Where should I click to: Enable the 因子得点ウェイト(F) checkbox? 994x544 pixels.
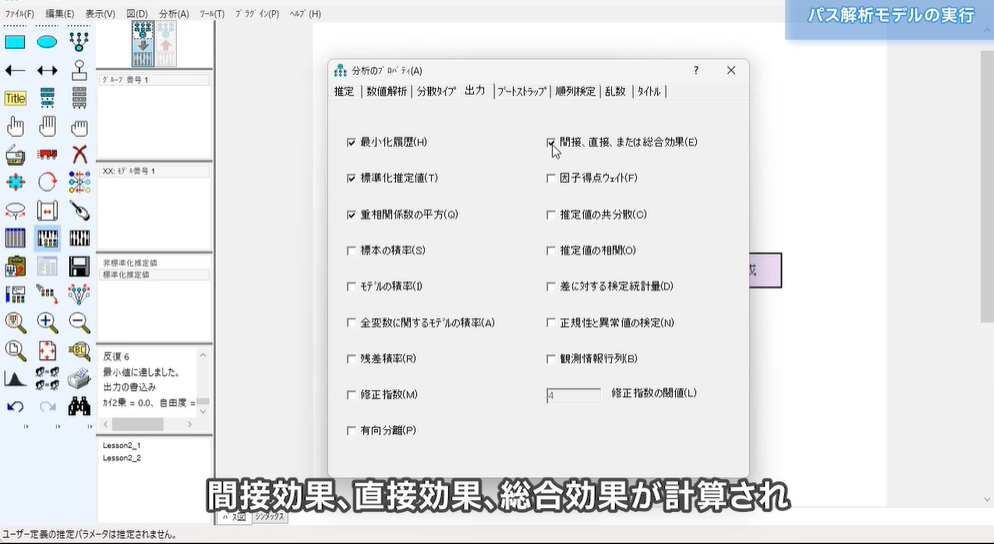point(551,179)
